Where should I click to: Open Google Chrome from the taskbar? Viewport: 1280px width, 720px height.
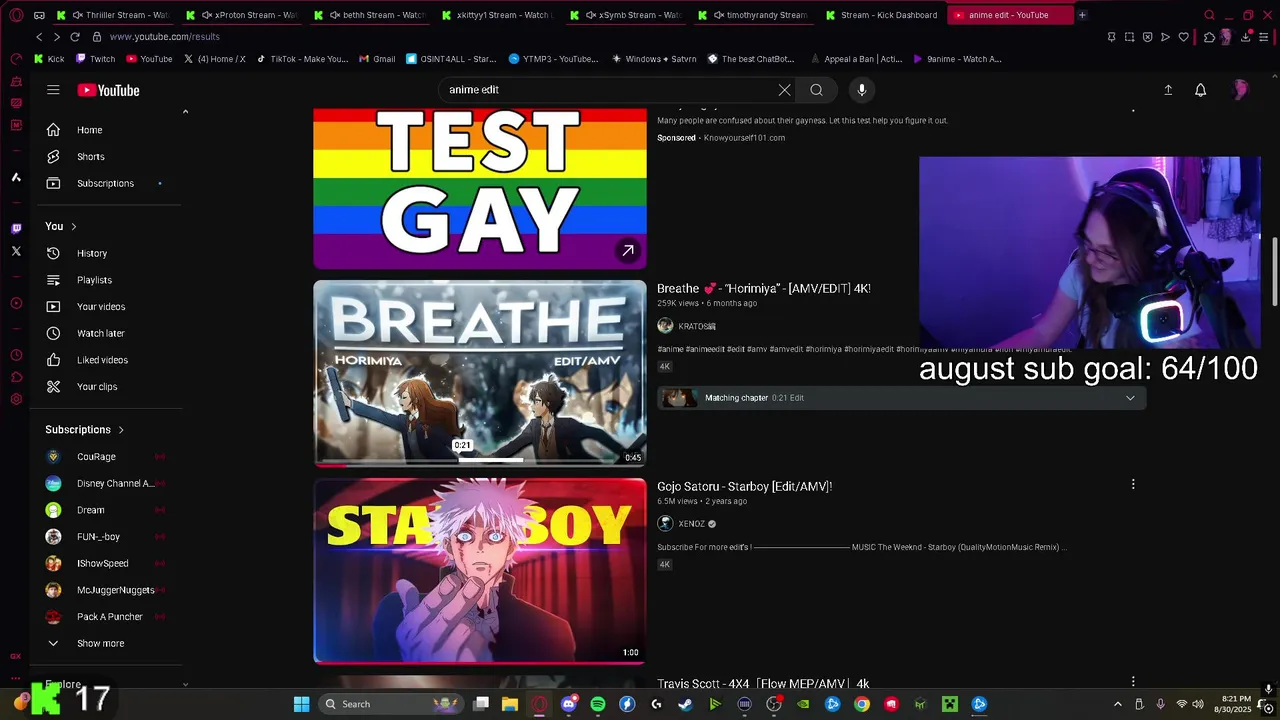click(862, 704)
